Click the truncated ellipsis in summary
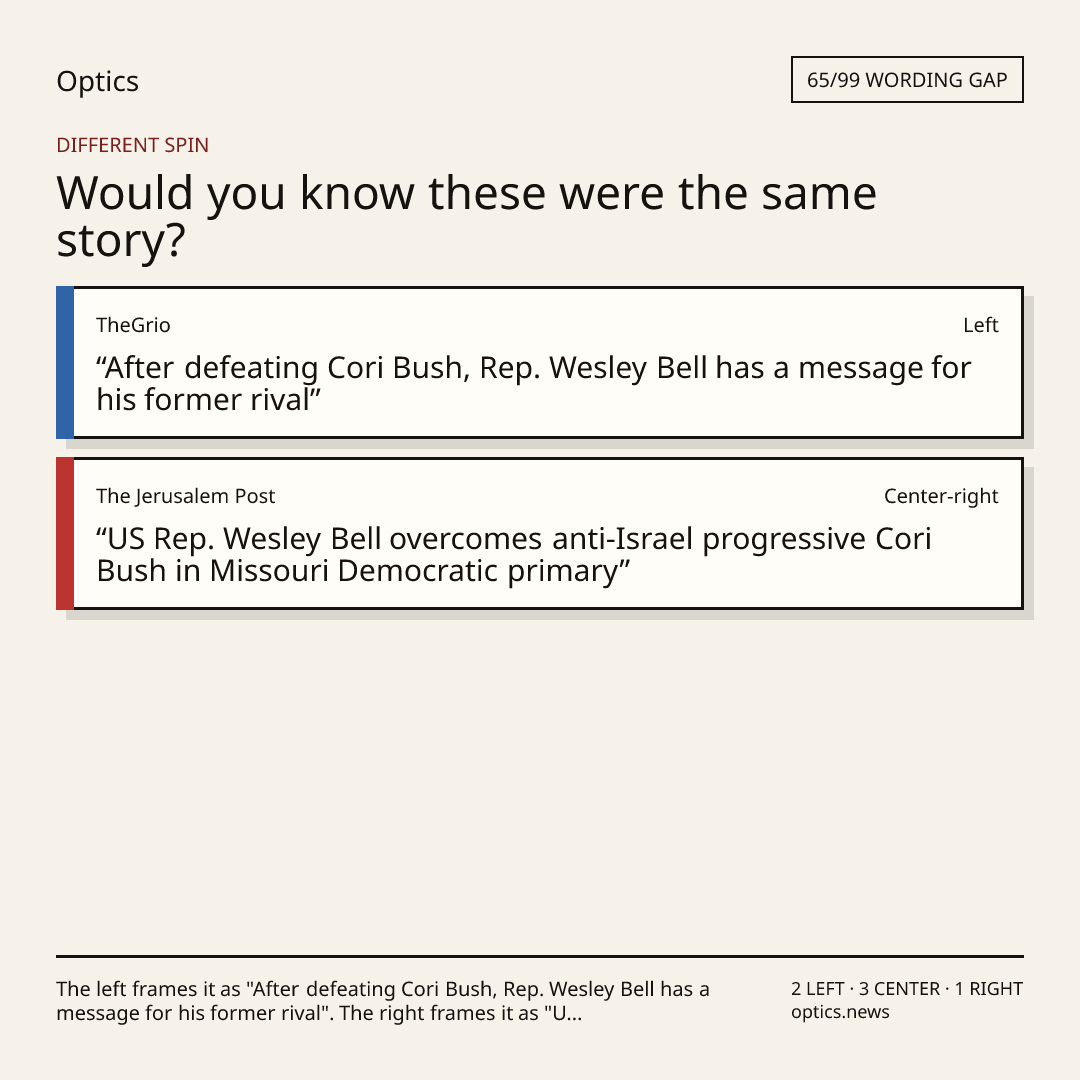 574,1014
